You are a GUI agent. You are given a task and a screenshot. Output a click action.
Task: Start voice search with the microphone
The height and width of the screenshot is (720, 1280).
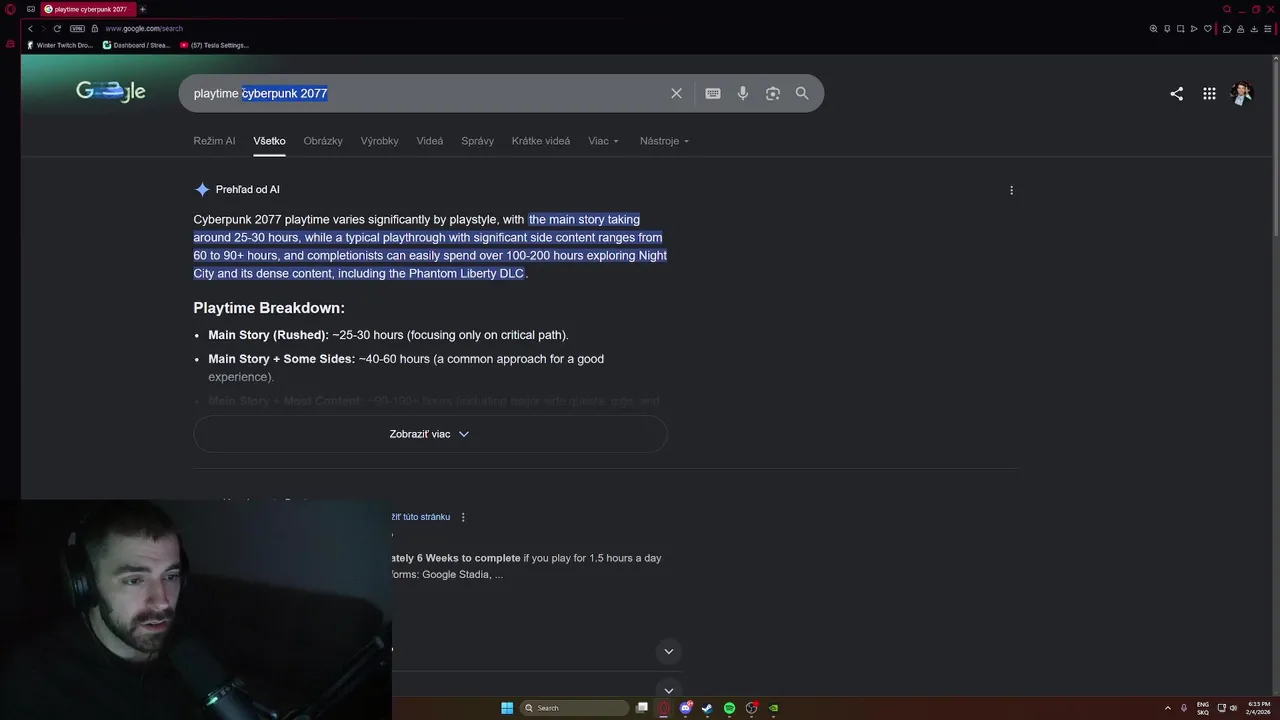pos(743,93)
